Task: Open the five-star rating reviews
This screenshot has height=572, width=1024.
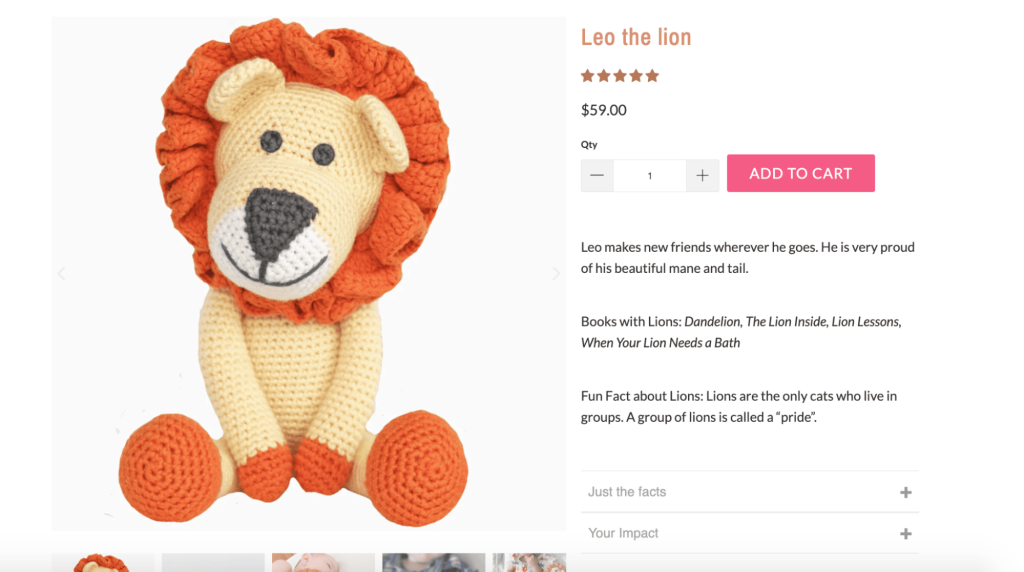Action: coord(620,76)
